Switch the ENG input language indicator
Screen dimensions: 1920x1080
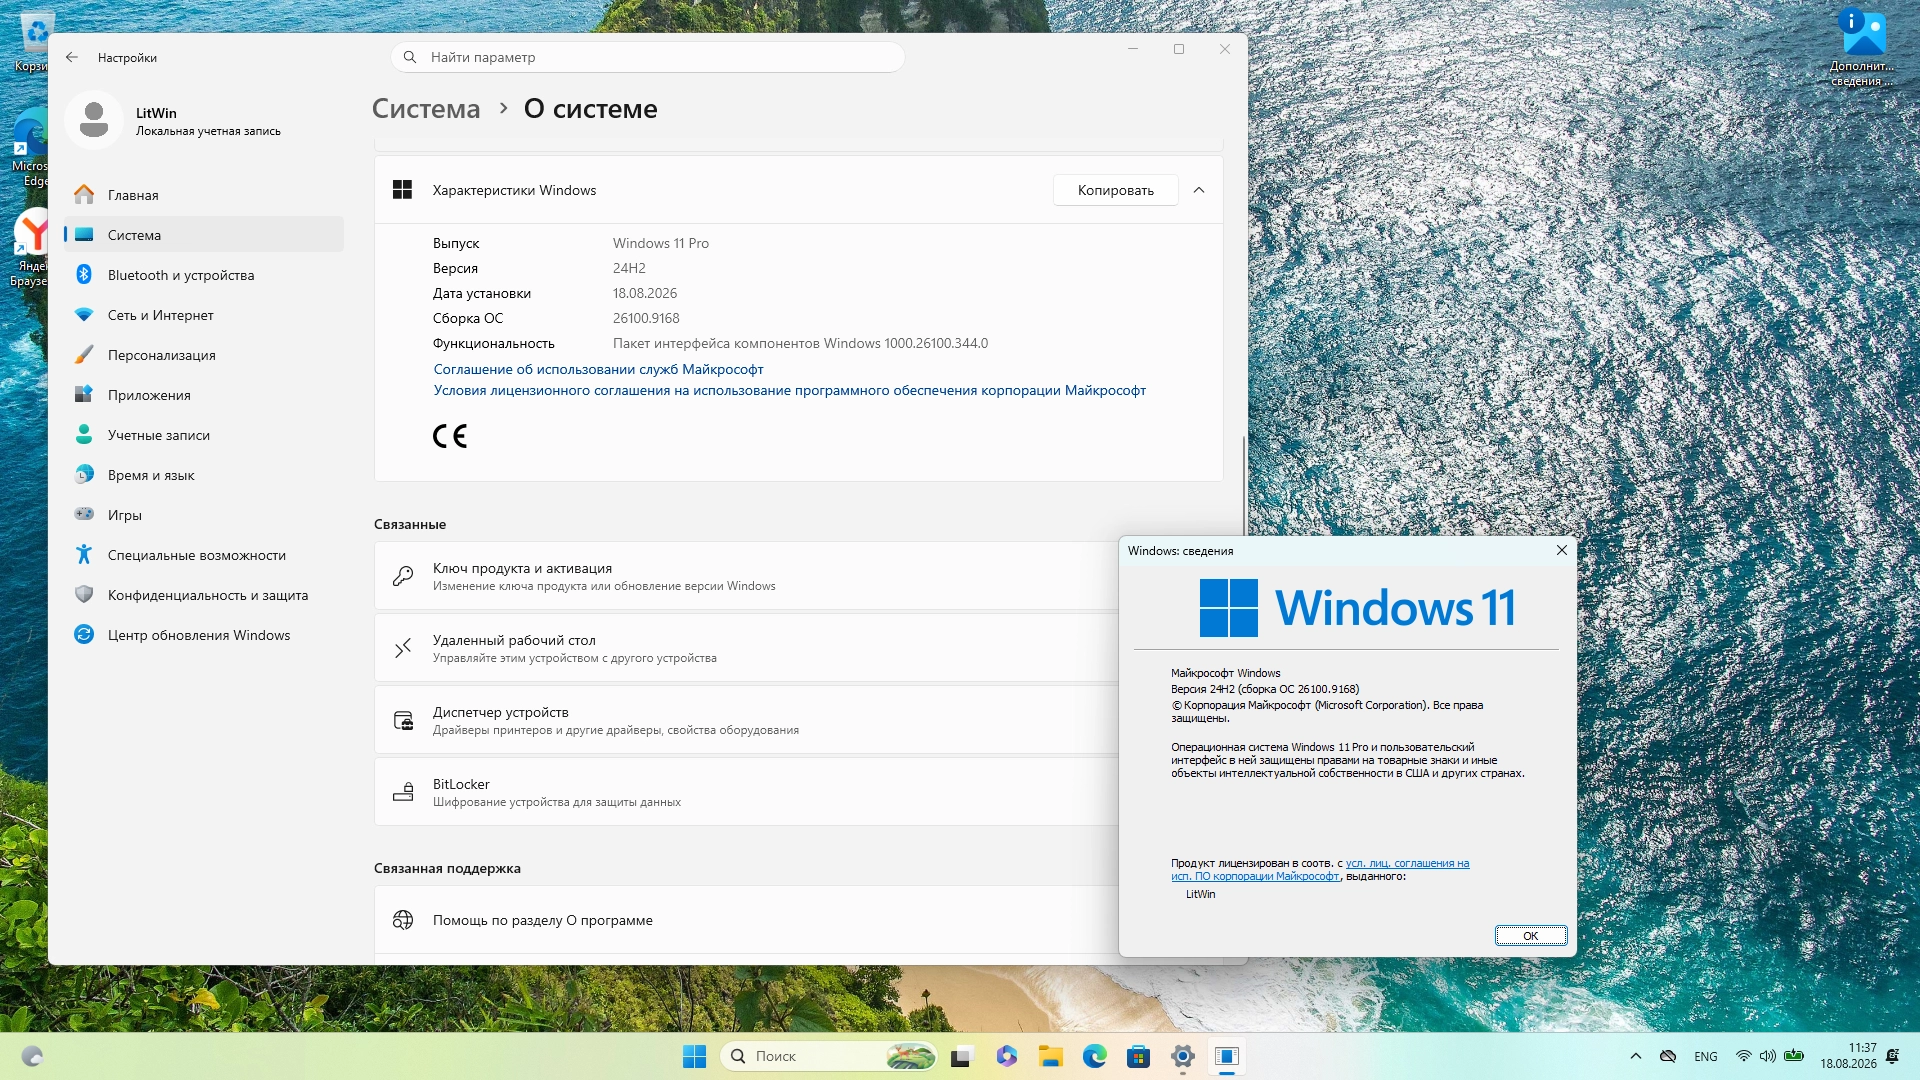1706,1056
